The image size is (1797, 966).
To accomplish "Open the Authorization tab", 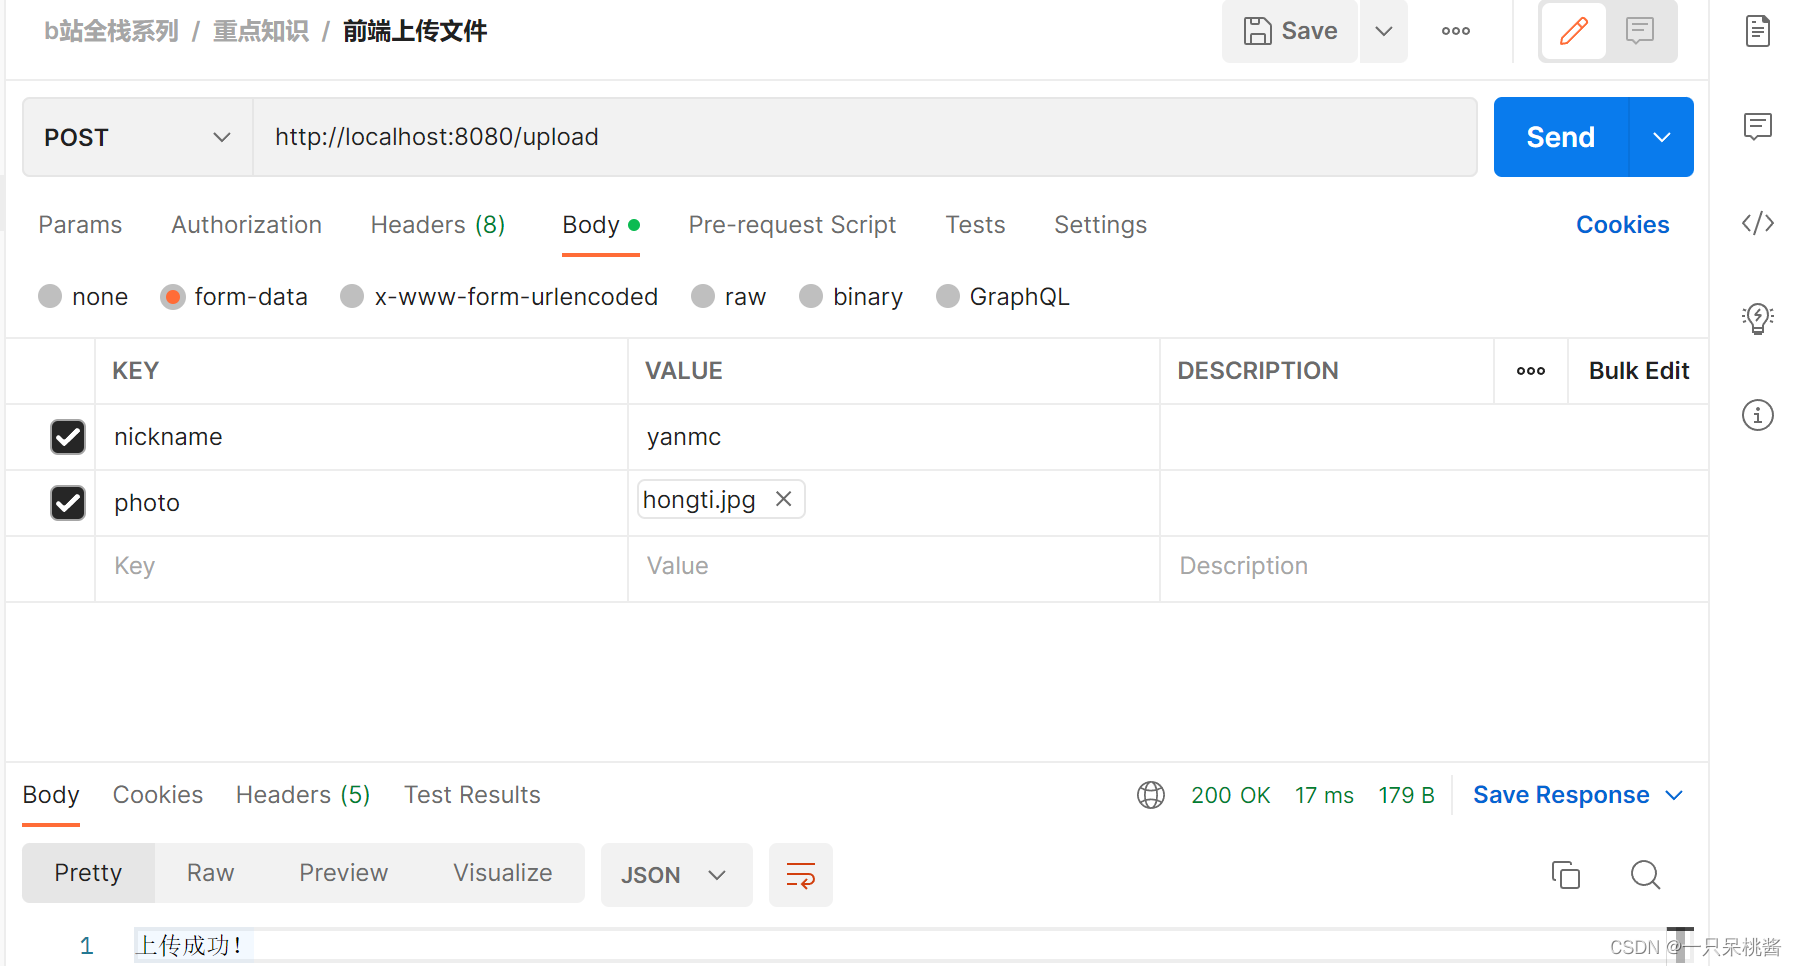I will [246, 225].
